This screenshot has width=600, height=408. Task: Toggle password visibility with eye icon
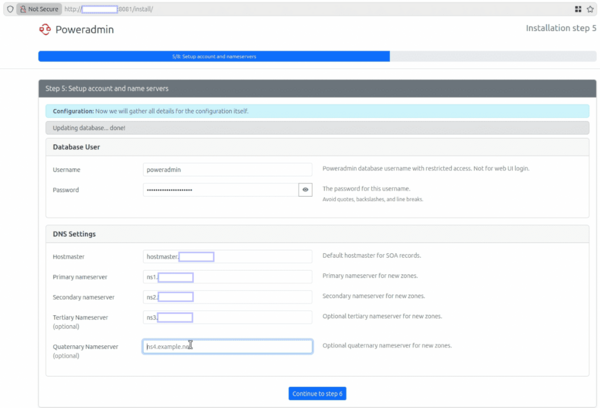tap(305, 189)
